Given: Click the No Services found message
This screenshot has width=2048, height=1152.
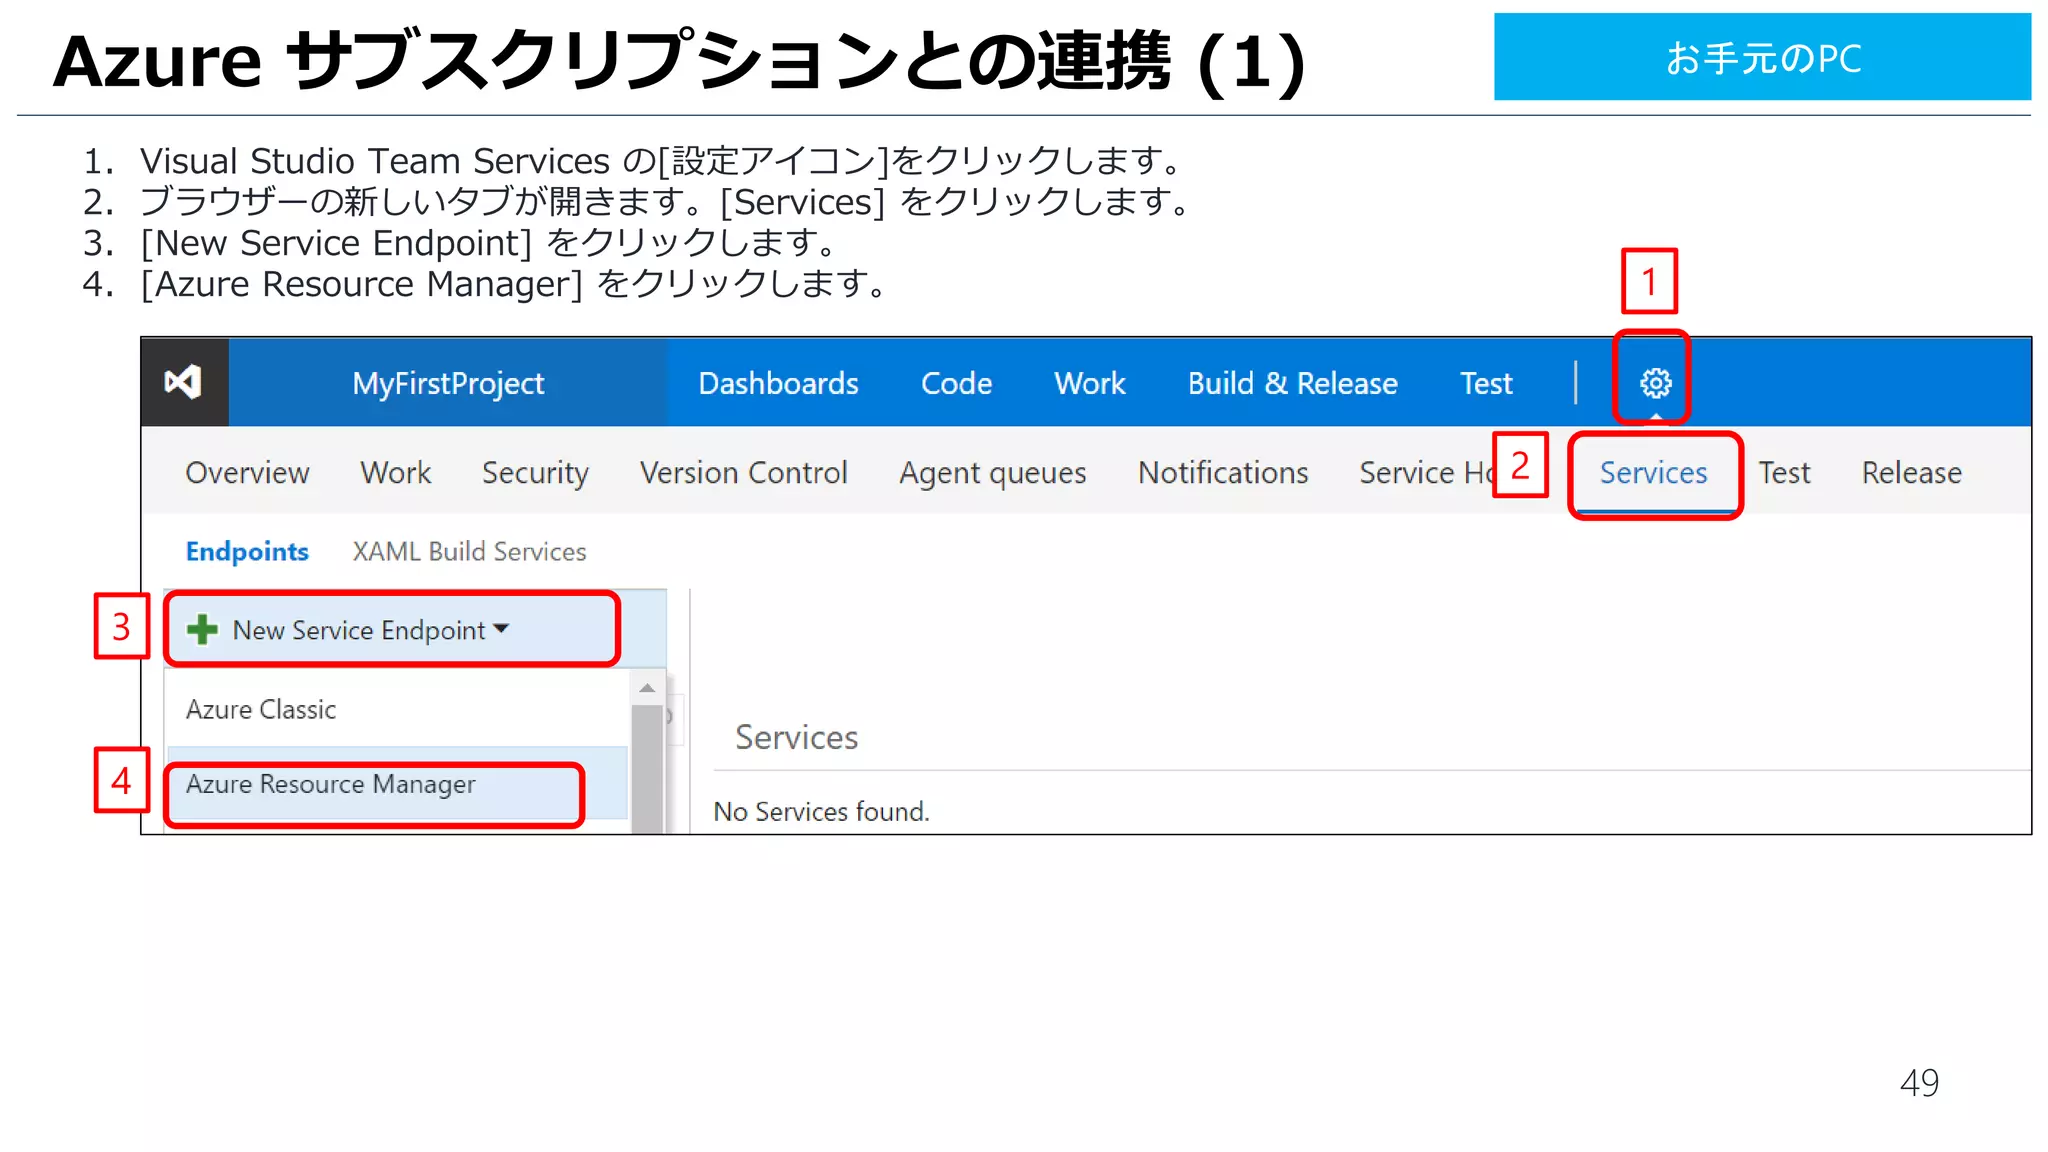Looking at the screenshot, I should tap(821, 811).
